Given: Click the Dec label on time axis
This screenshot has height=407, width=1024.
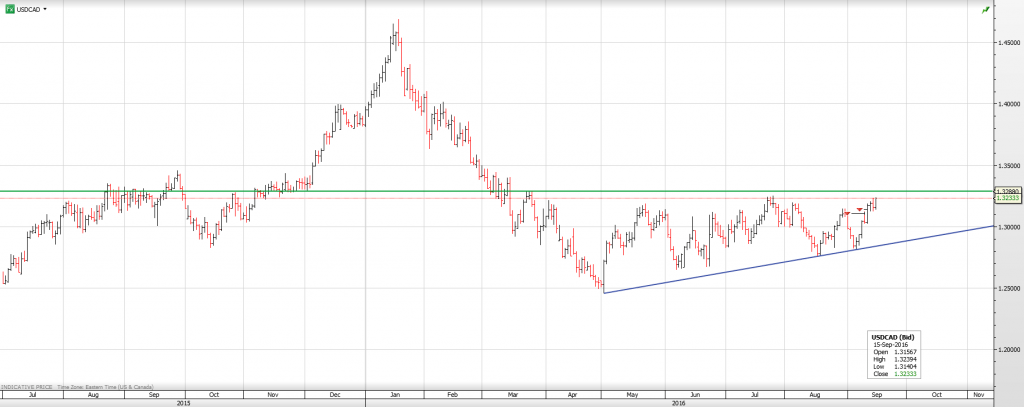Looking at the screenshot, I should point(335,395).
